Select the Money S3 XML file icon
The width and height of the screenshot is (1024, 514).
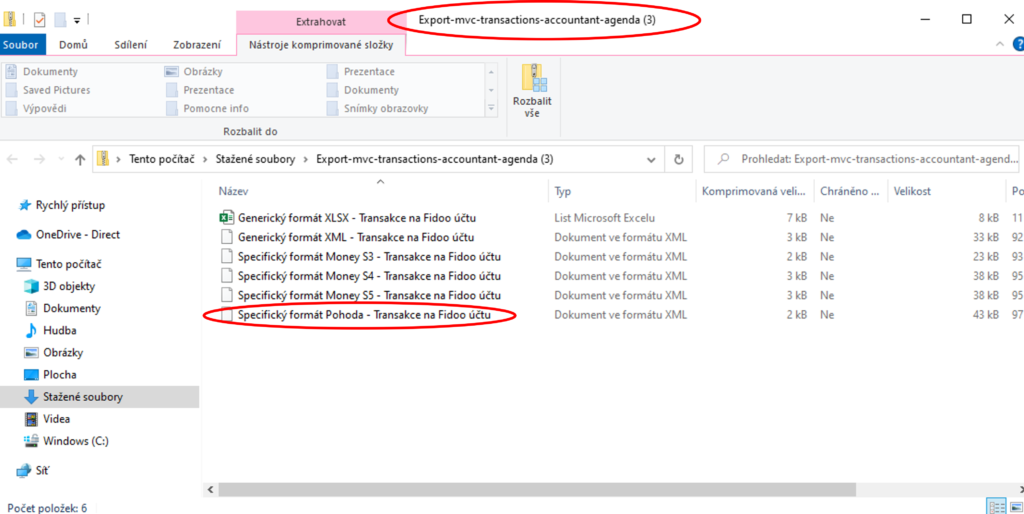tap(226, 257)
